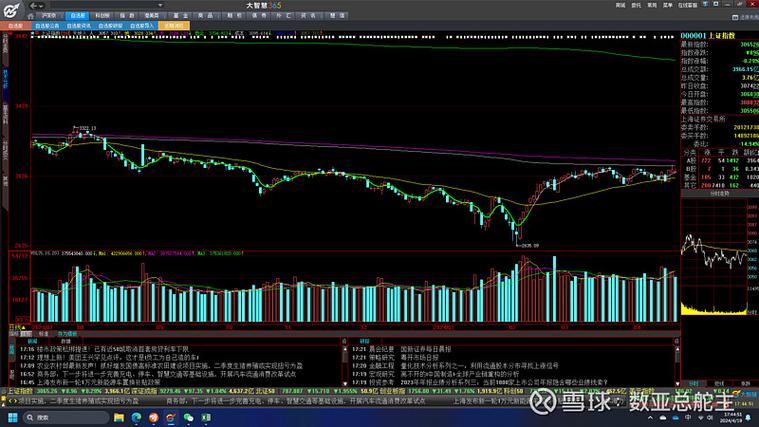Open the 17:20 金融工程 research report

(455, 366)
